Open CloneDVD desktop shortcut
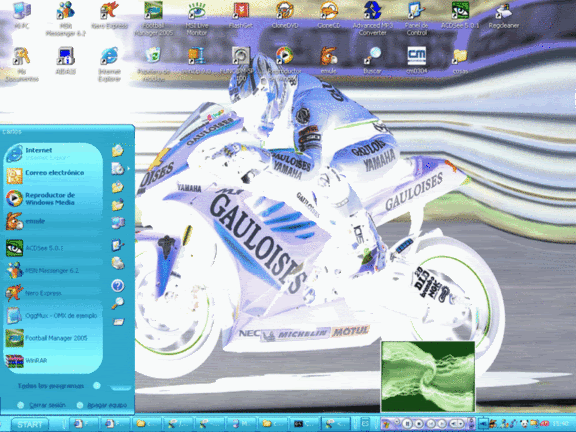Image resolution: width=576 pixels, height=432 pixels. [285, 15]
